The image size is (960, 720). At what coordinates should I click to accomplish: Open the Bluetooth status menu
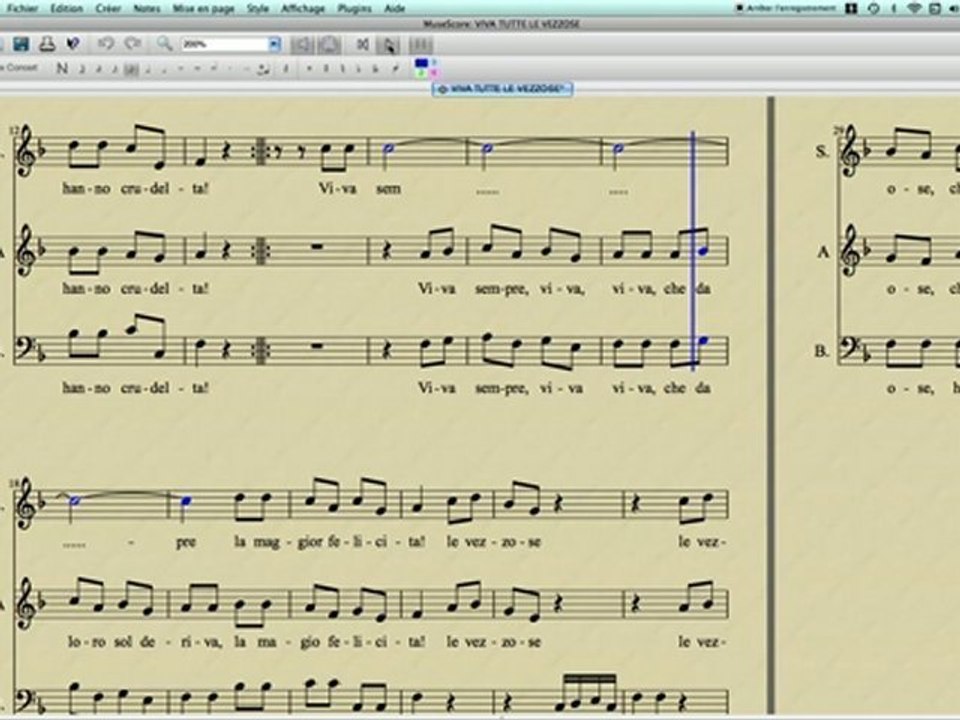[x=893, y=8]
